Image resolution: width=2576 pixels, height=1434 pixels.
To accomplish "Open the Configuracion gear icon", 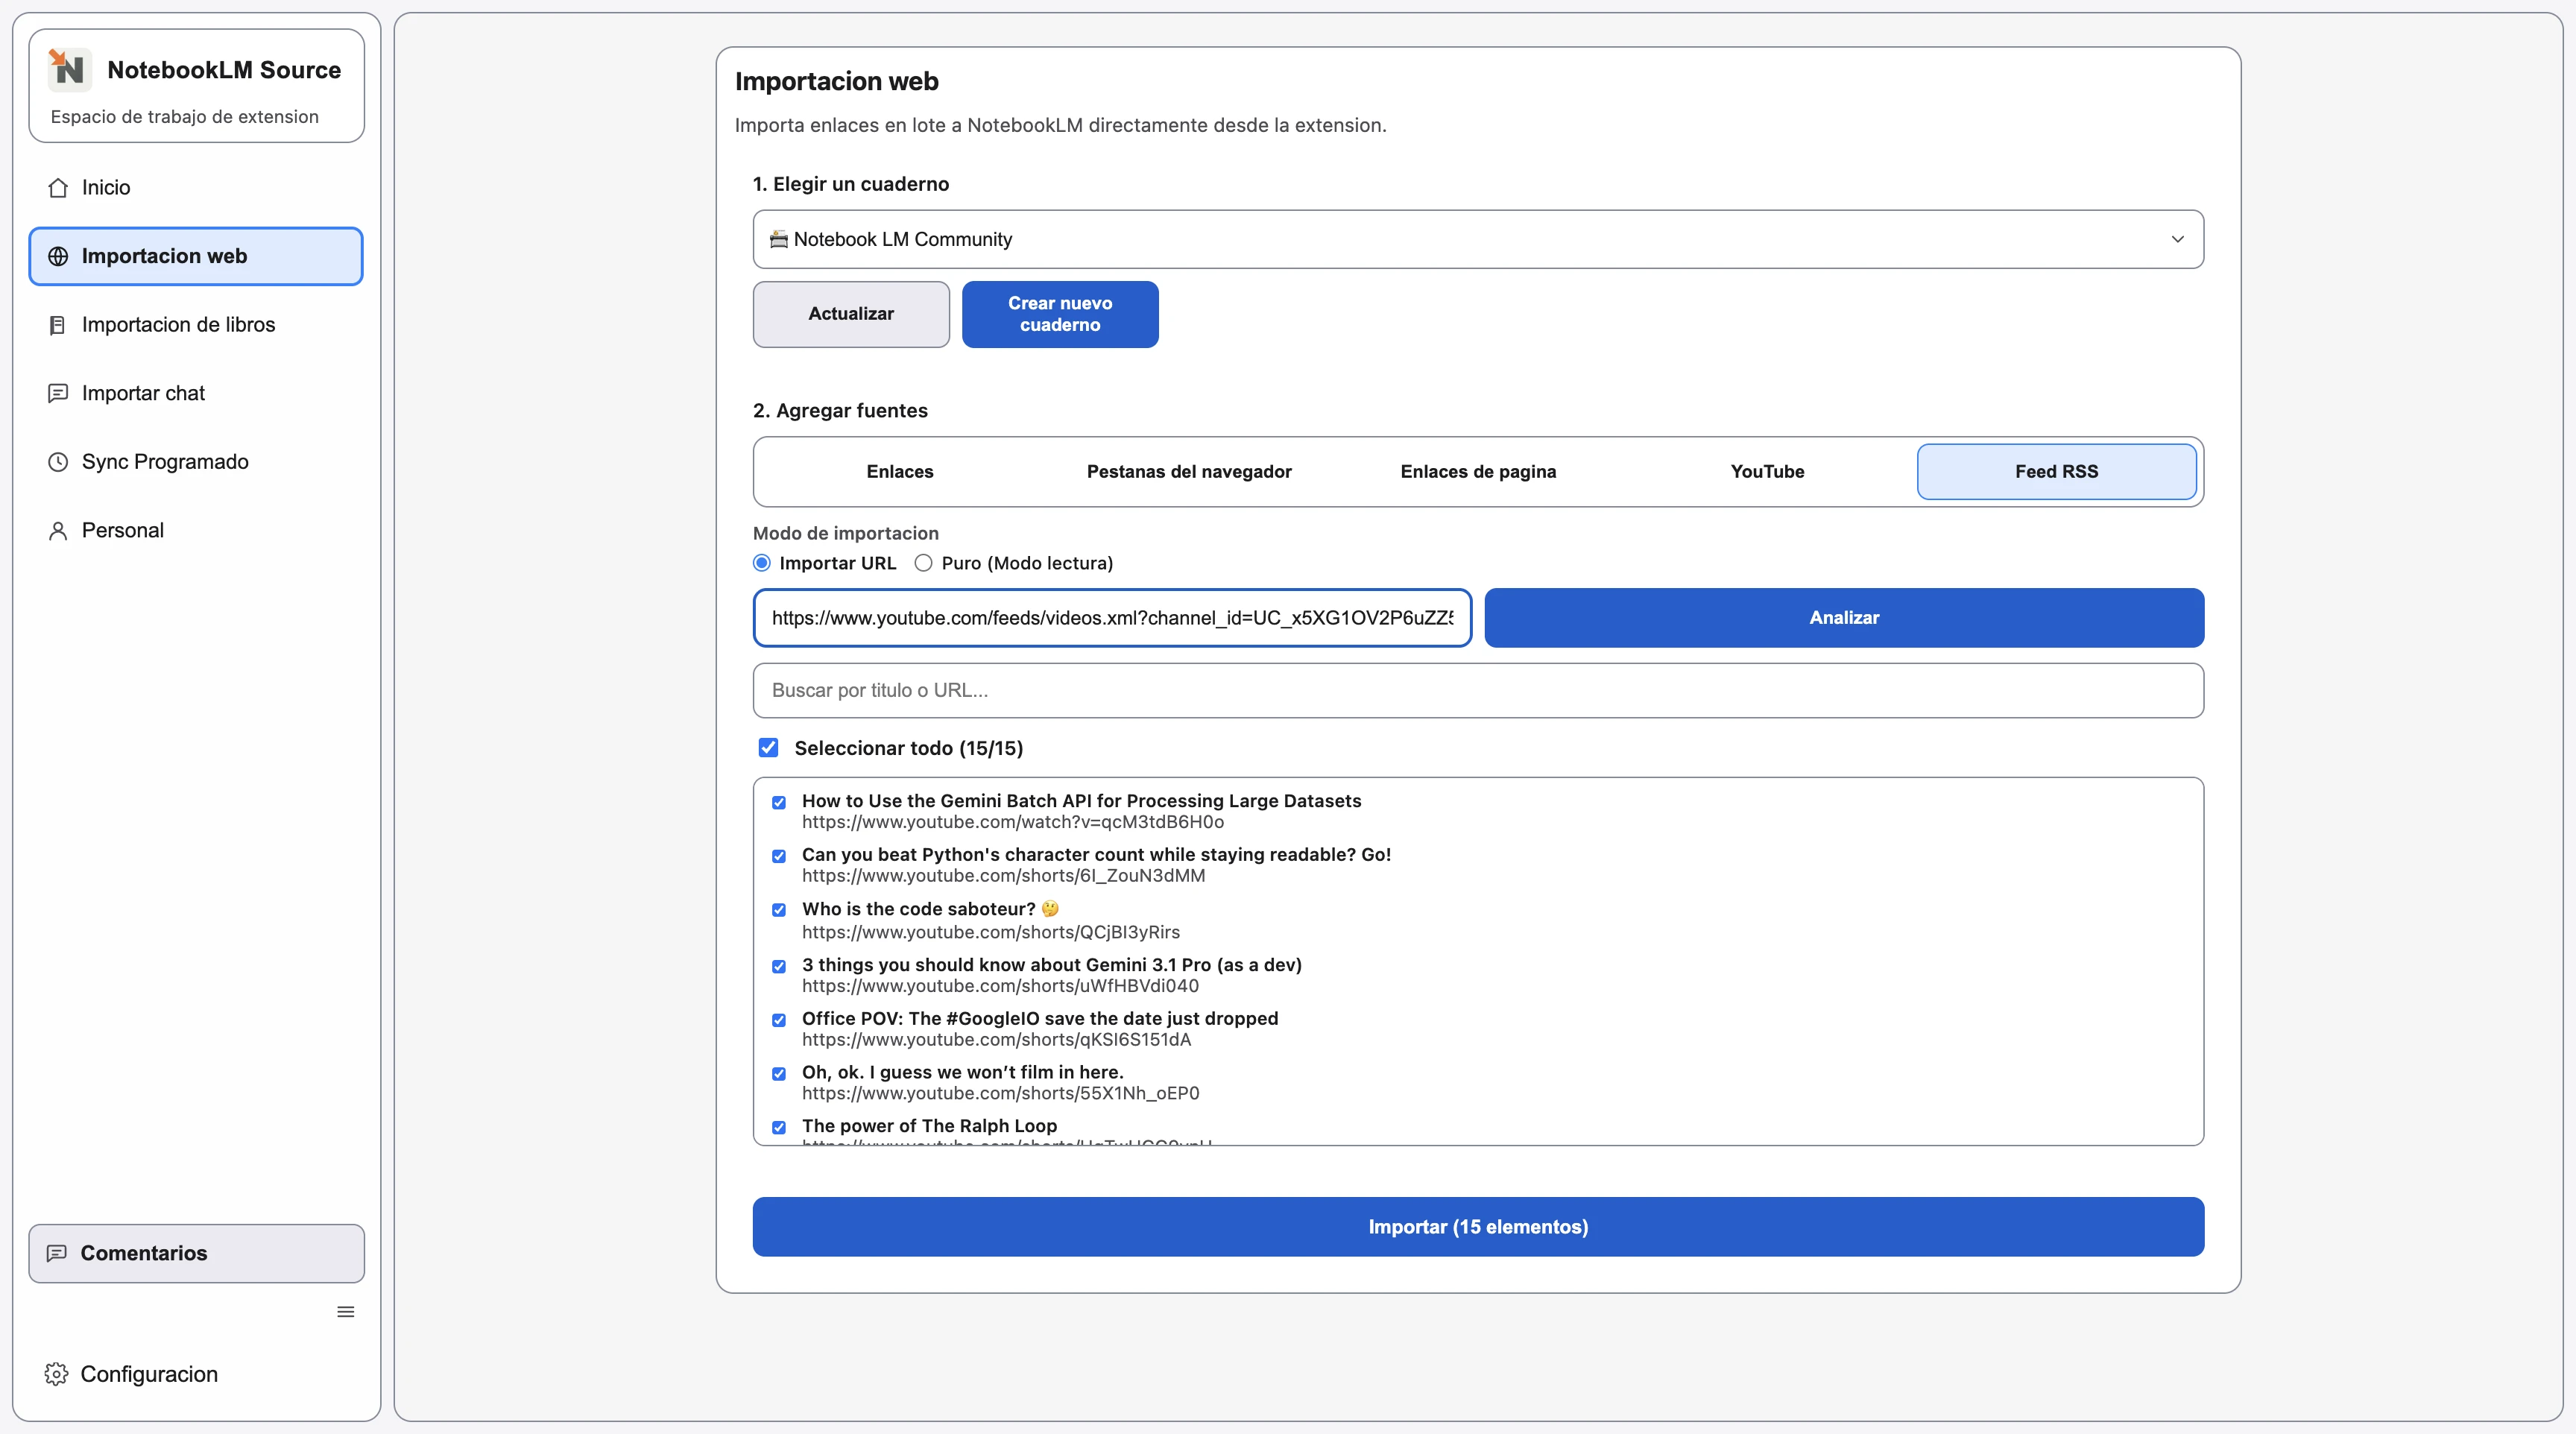I will 56,1373.
